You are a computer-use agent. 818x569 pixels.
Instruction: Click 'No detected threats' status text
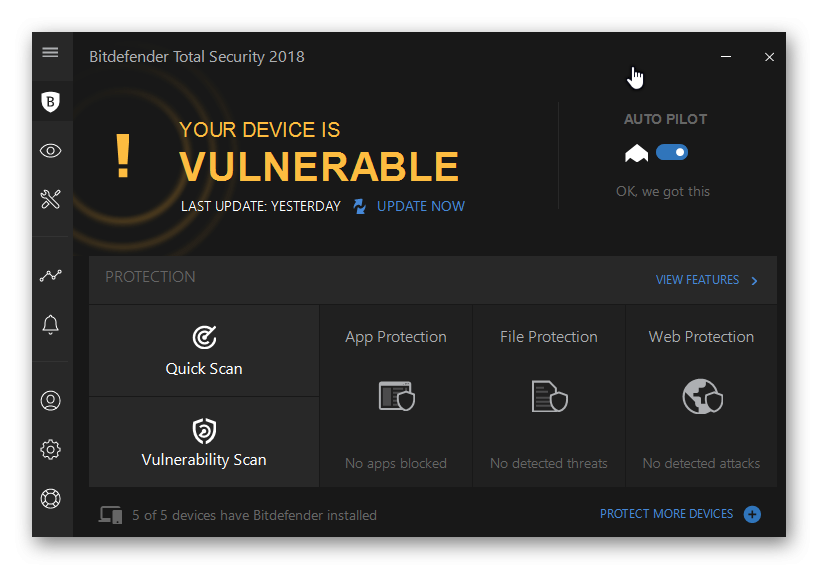coord(549,463)
